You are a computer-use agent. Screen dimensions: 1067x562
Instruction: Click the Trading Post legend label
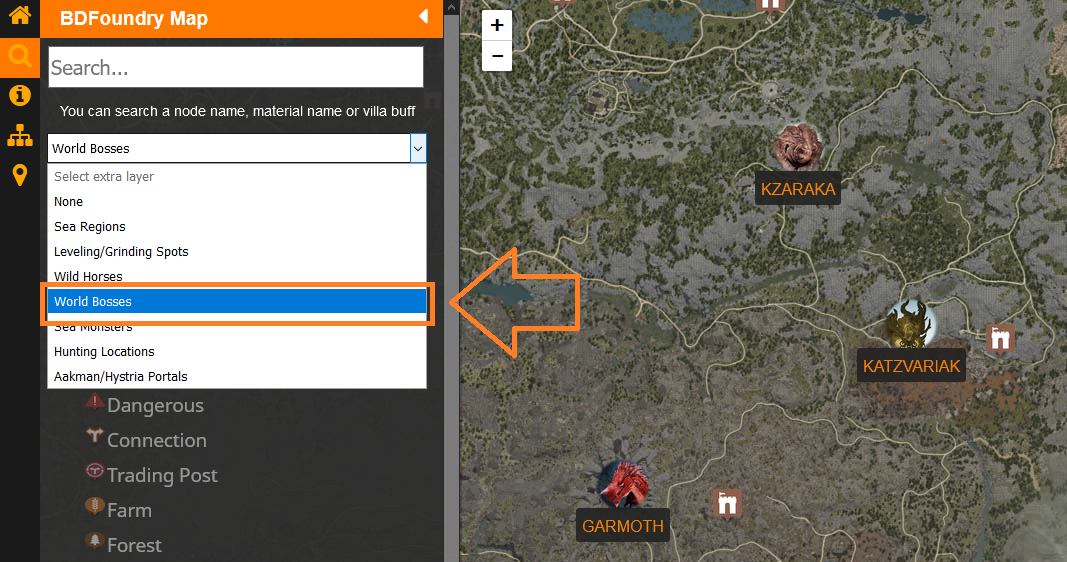point(162,476)
